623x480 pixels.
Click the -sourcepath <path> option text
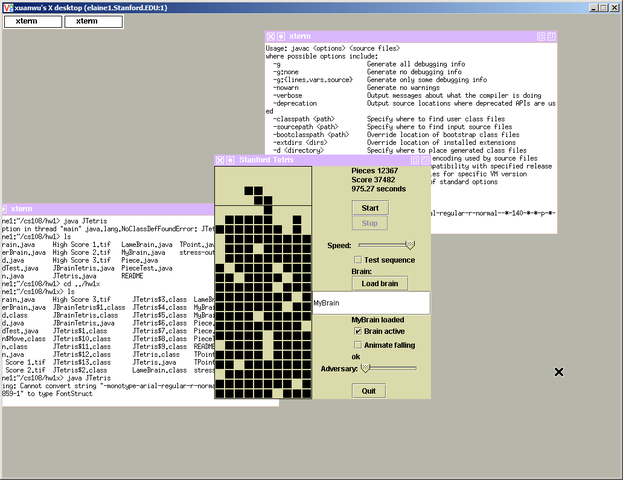coord(306,127)
